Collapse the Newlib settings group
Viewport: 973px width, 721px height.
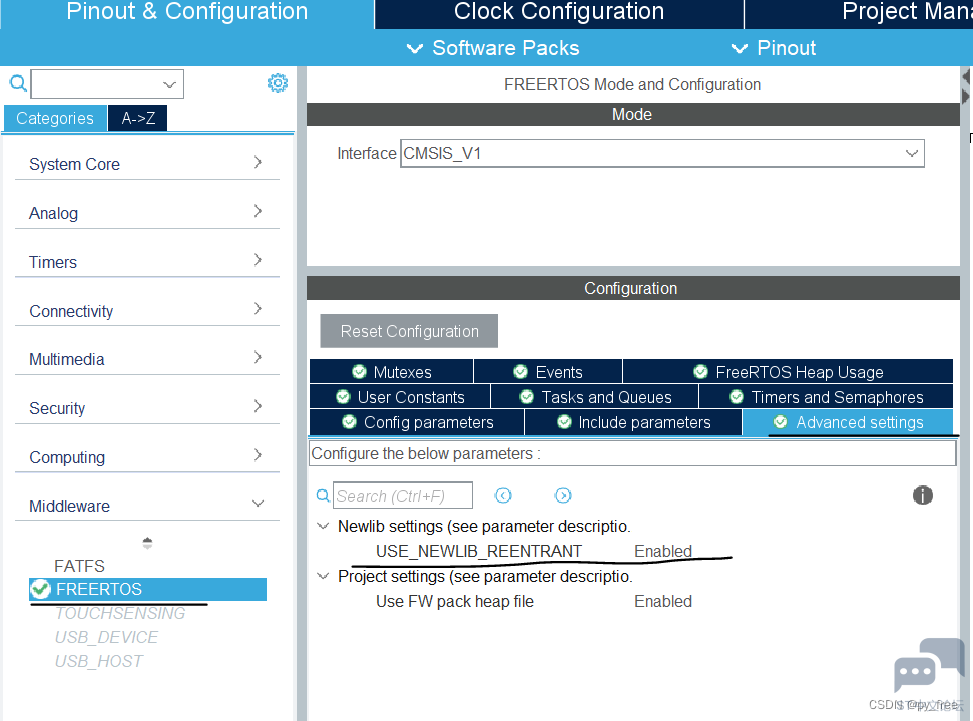pyautogui.click(x=323, y=526)
